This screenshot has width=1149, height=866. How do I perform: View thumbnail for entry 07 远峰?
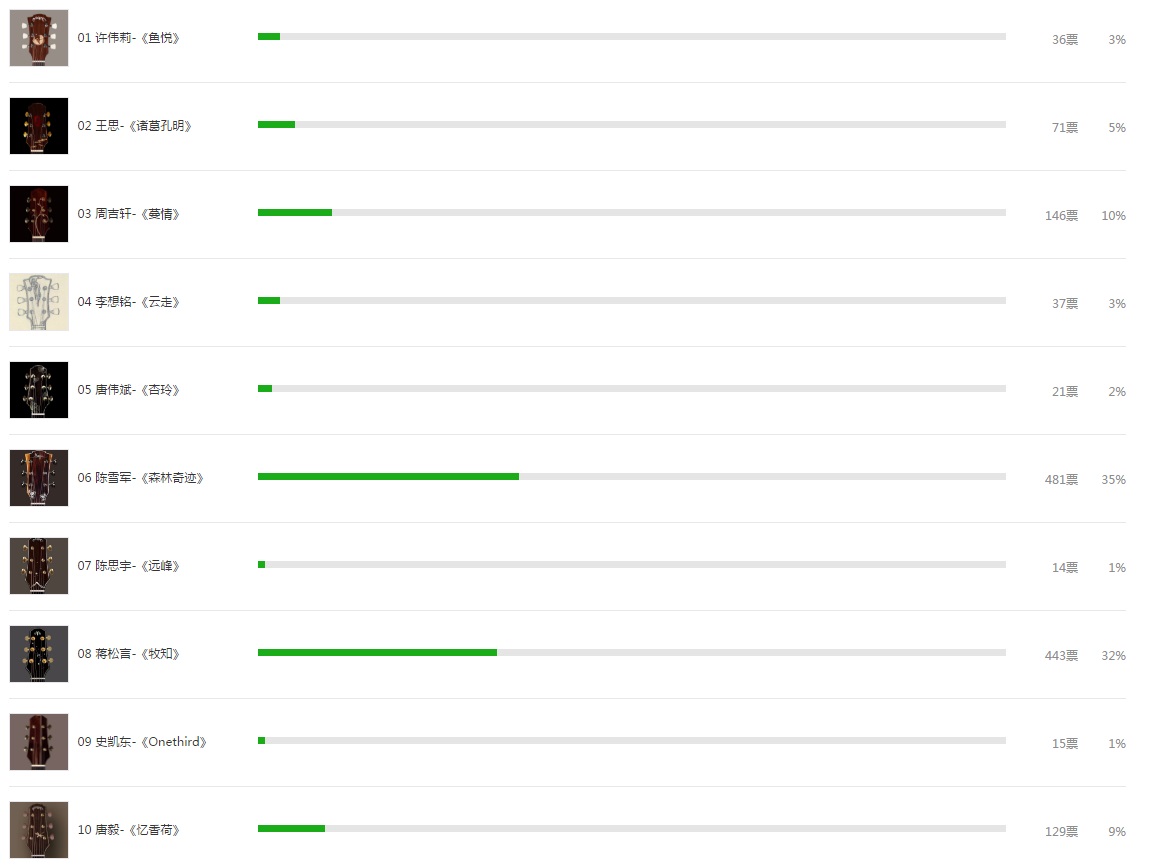(x=39, y=566)
